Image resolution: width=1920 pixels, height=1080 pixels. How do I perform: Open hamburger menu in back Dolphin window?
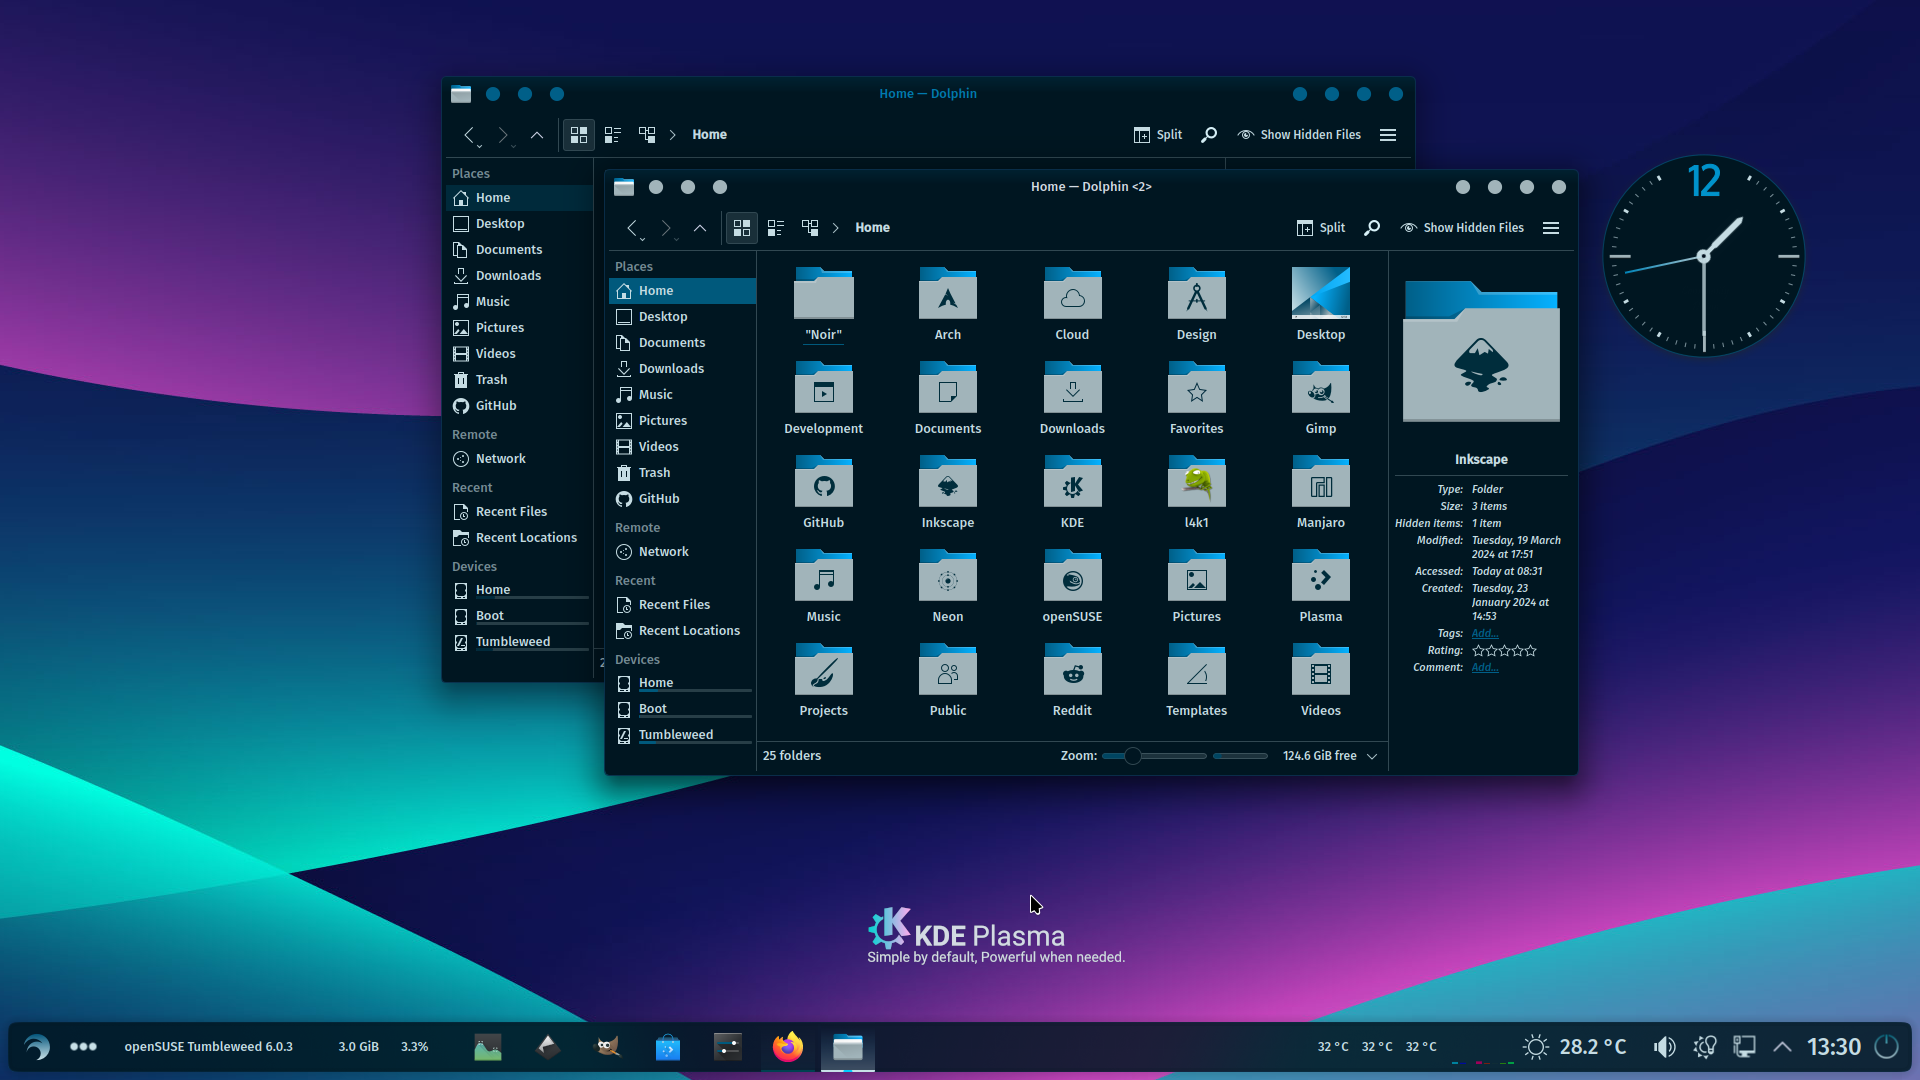[1388, 135]
